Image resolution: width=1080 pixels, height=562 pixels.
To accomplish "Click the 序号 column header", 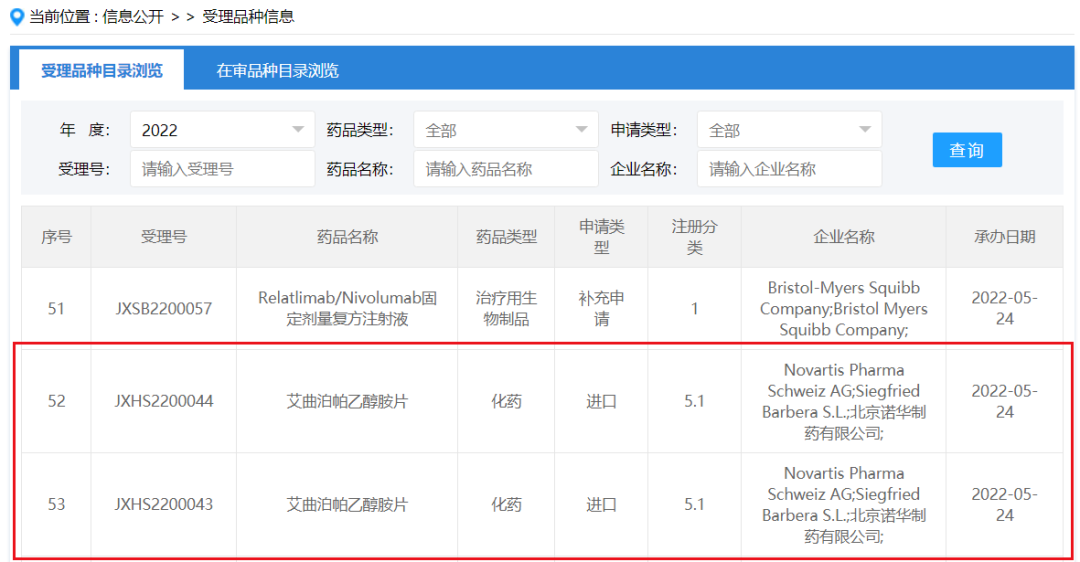I will tap(56, 237).
